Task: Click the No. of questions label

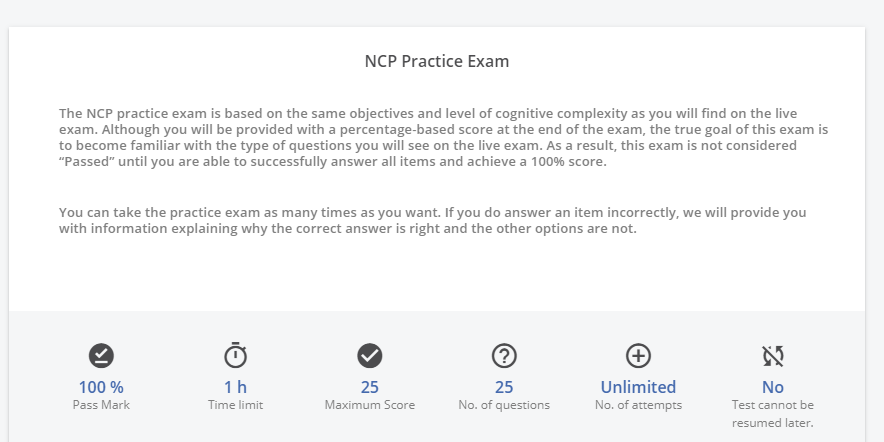Action: (504, 405)
